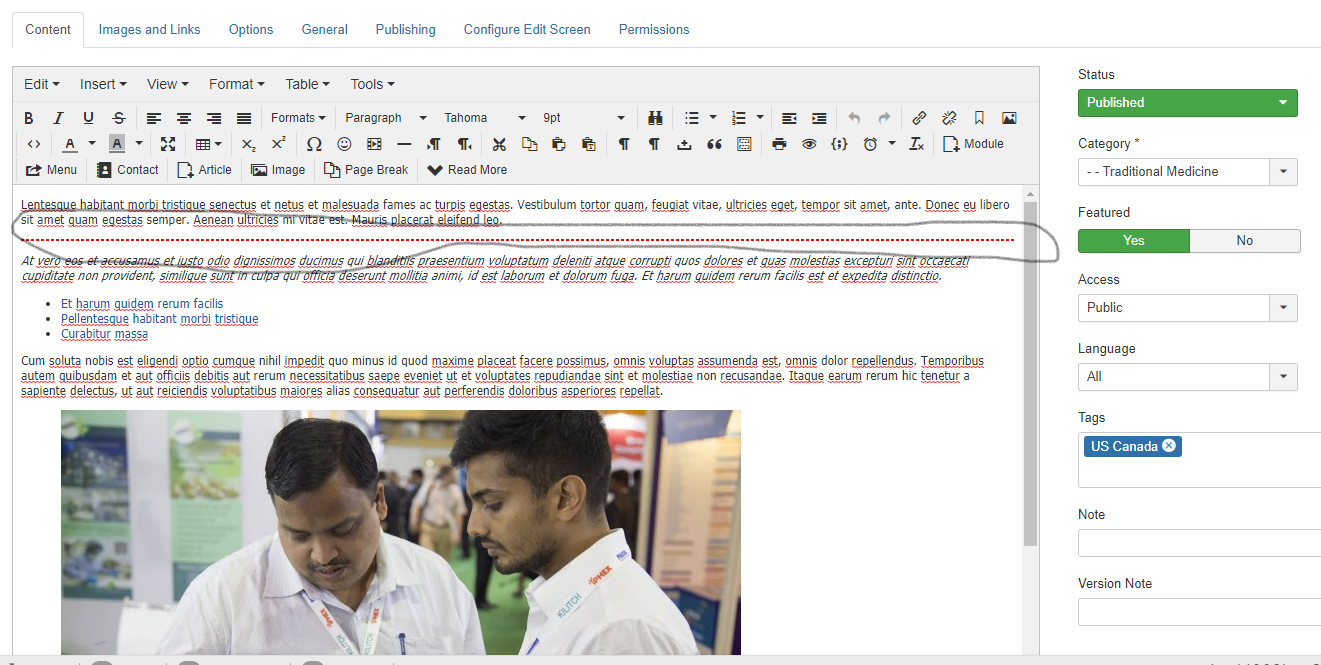Click the Read More button
1321x665 pixels.
coord(467,170)
